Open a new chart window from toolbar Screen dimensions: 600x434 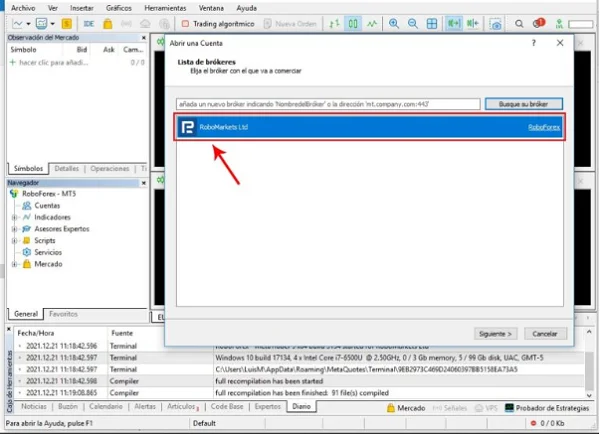point(17,24)
